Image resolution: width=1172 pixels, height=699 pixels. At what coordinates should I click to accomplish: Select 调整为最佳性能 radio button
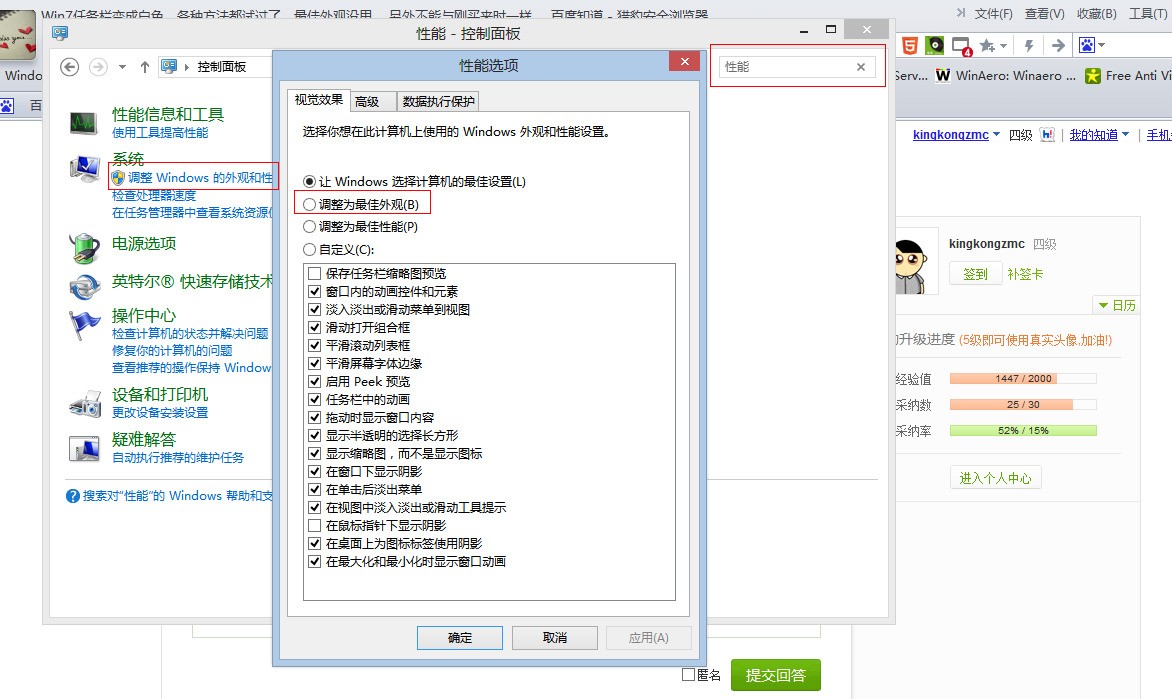[309, 227]
